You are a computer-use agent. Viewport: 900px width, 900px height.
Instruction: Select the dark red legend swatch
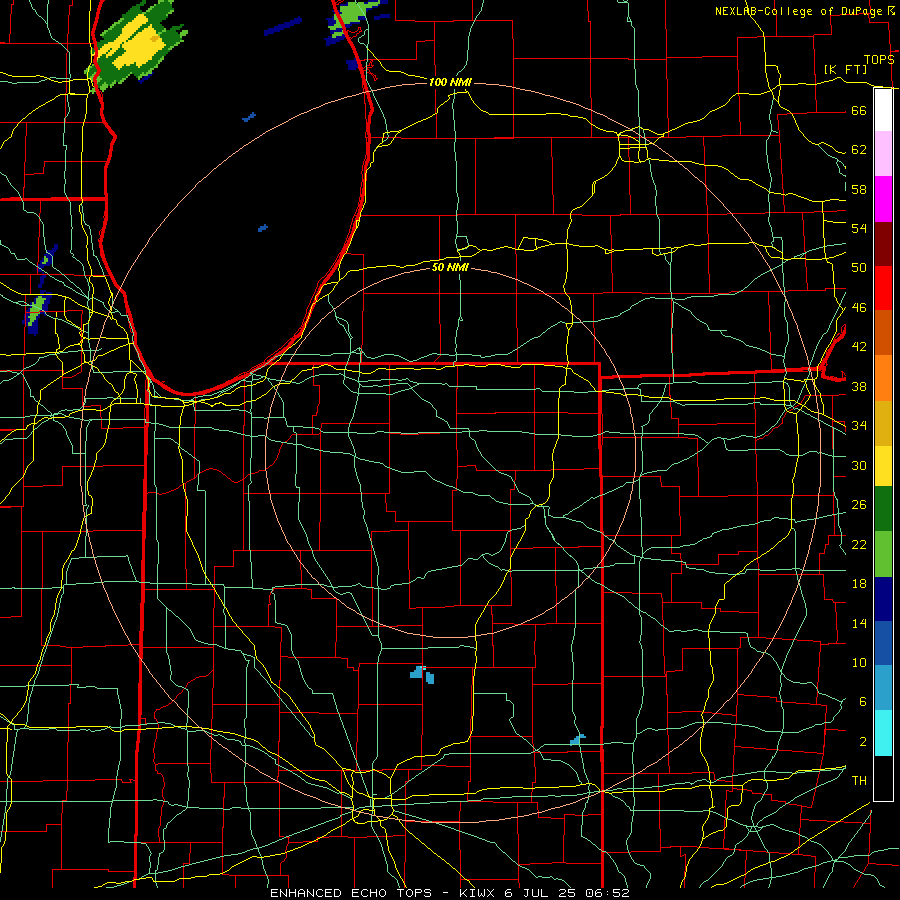point(883,243)
